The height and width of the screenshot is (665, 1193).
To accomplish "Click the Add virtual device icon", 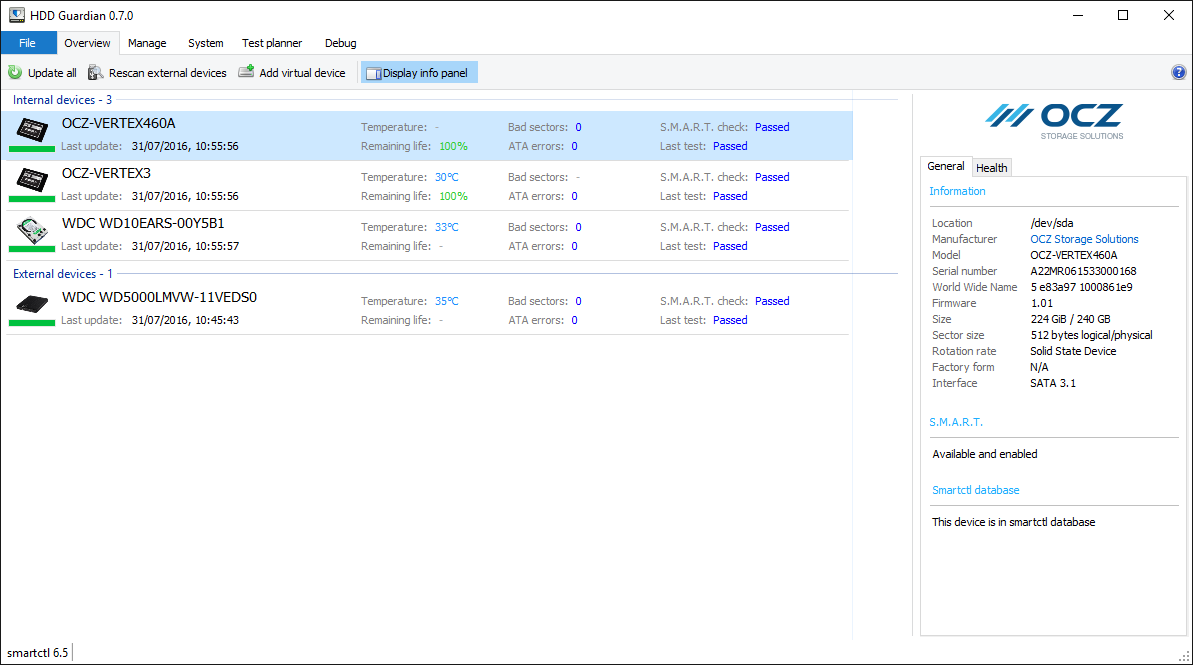I will (246, 72).
